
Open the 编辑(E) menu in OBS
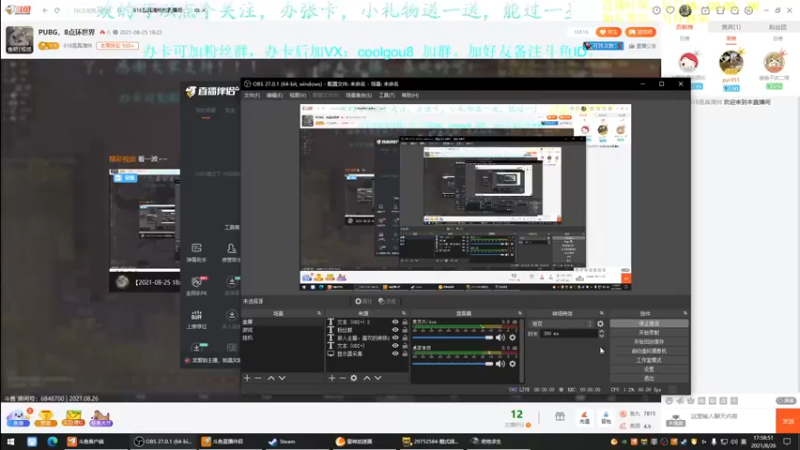pos(274,95)
